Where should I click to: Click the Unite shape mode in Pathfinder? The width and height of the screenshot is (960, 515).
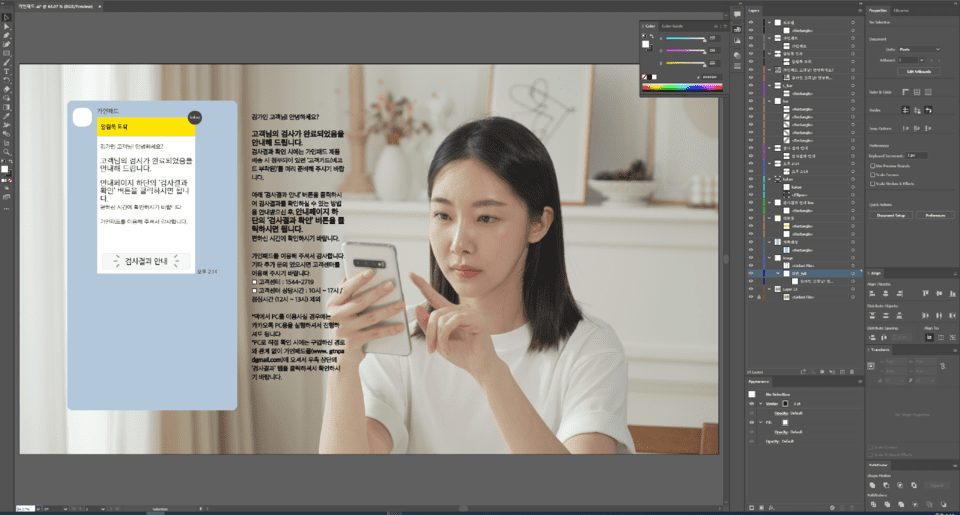point(872,485)
